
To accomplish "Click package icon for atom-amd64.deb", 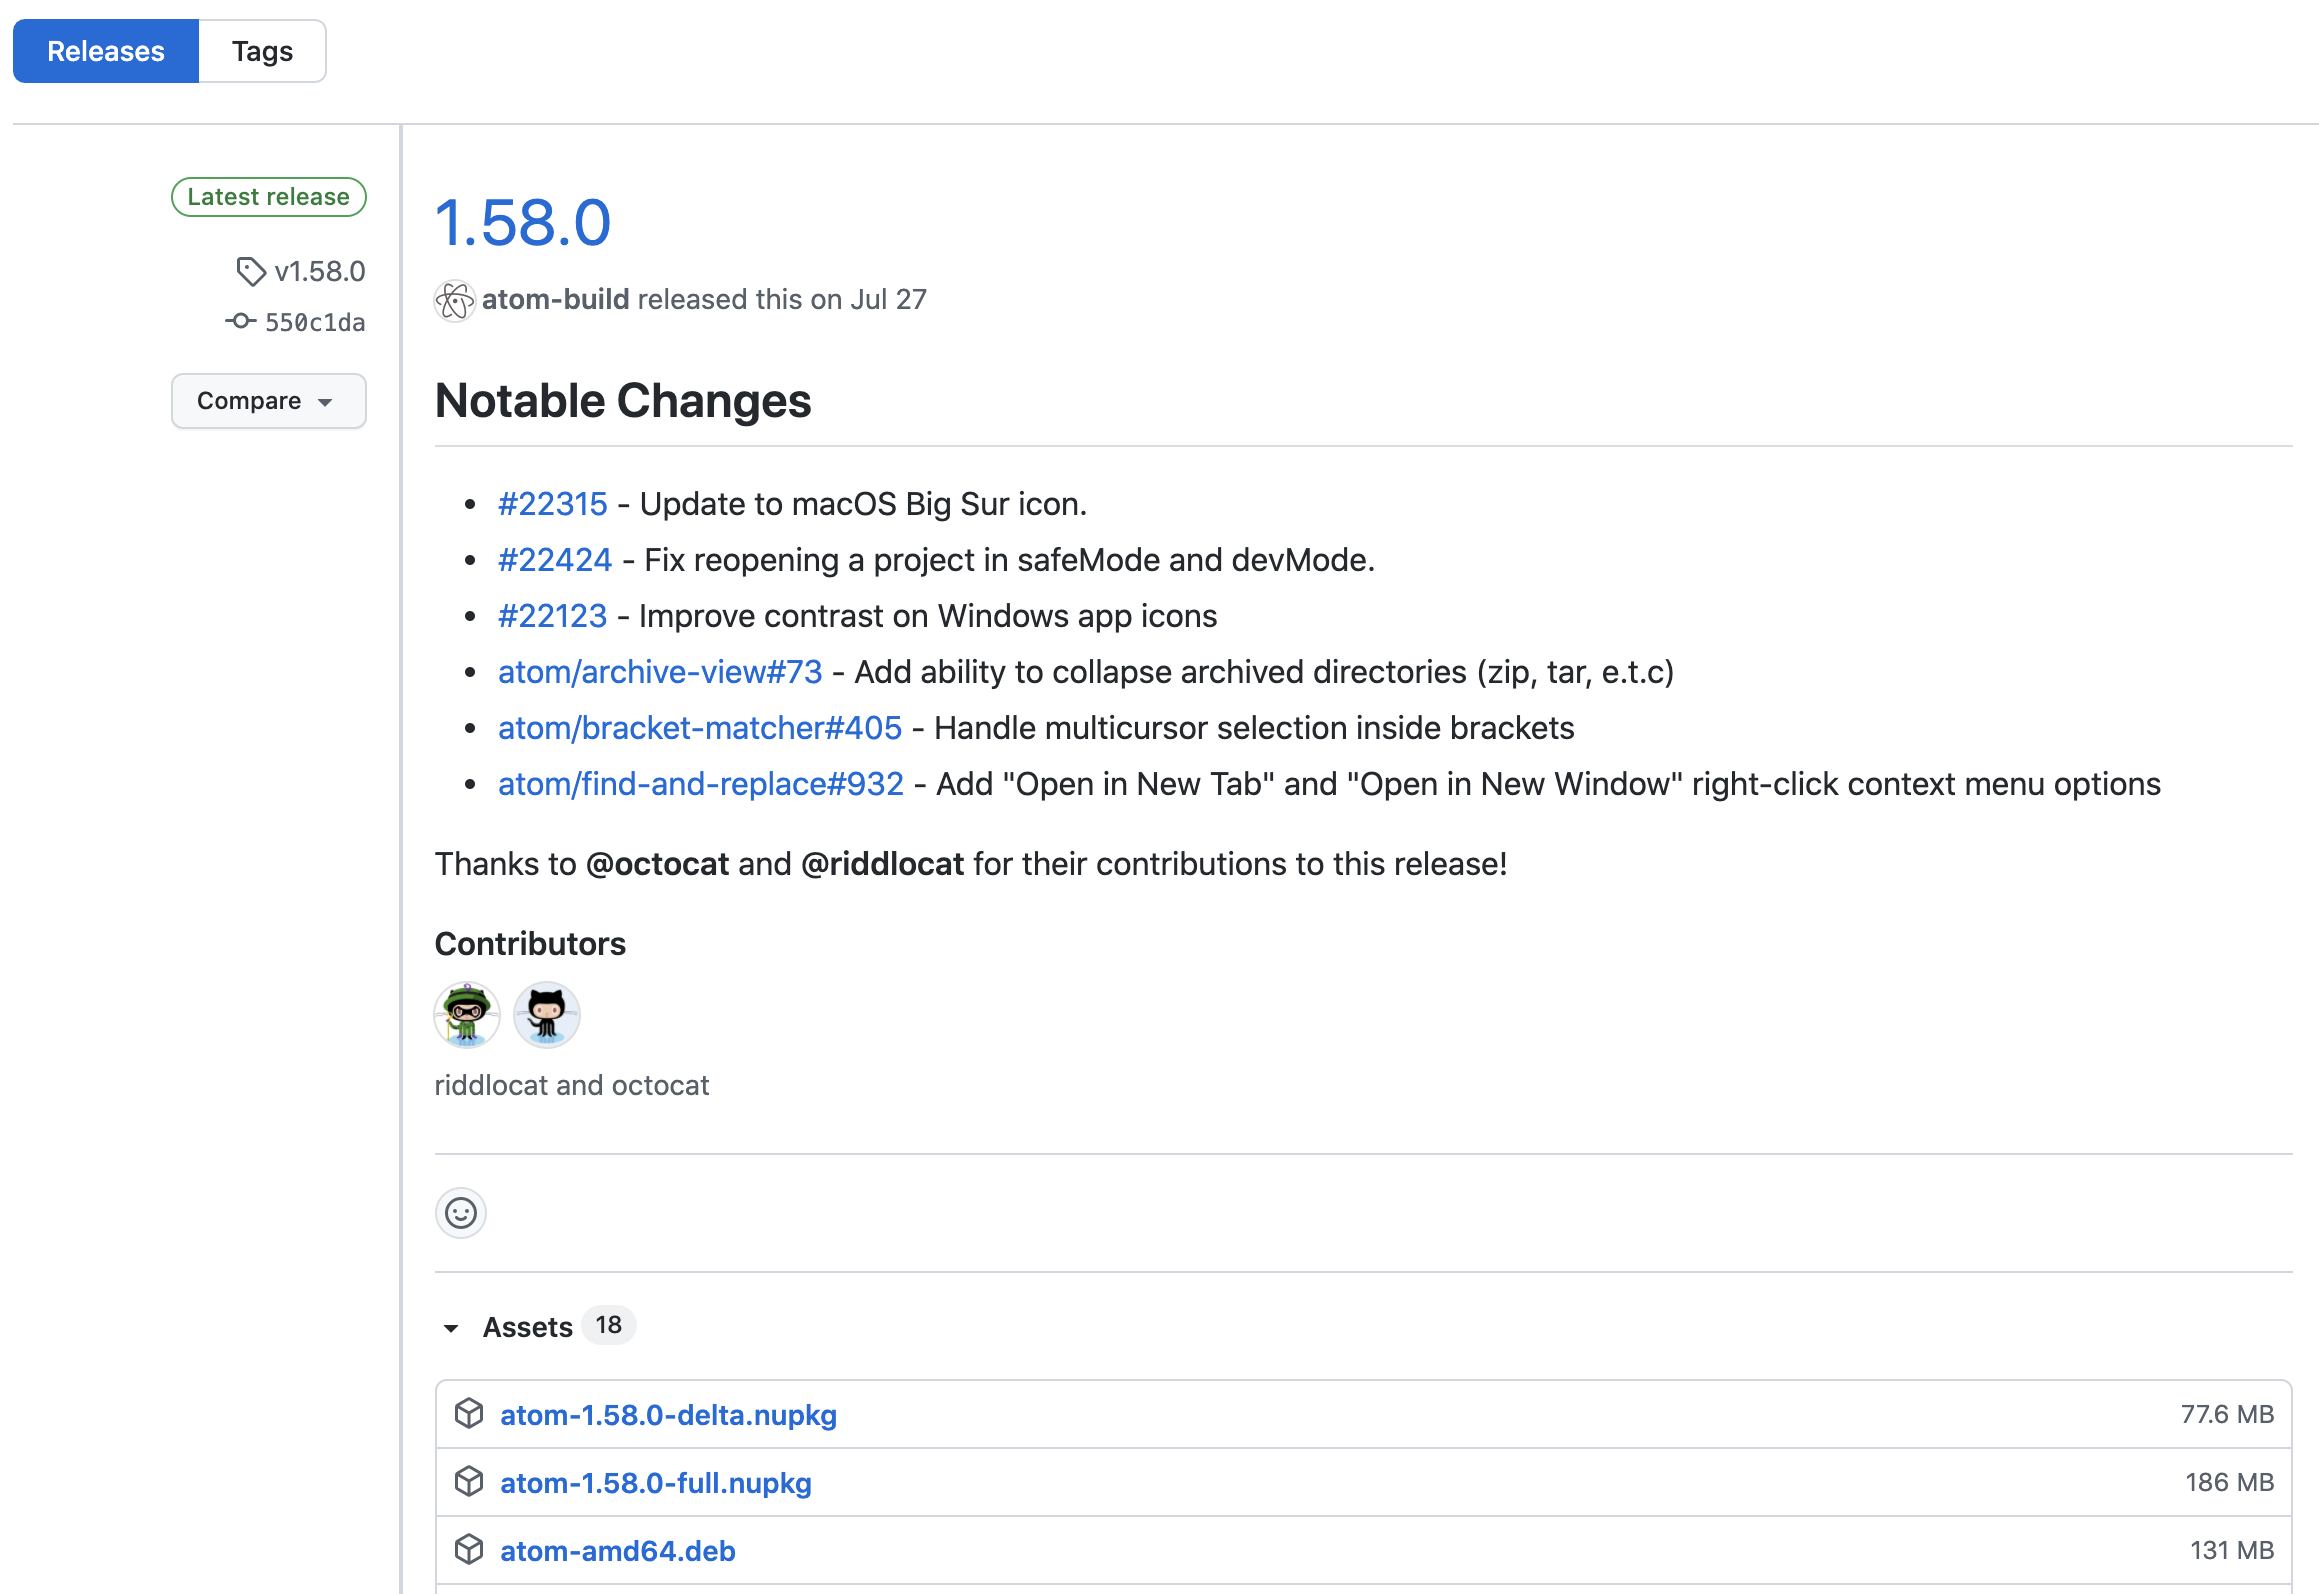I will (469, 1550).
